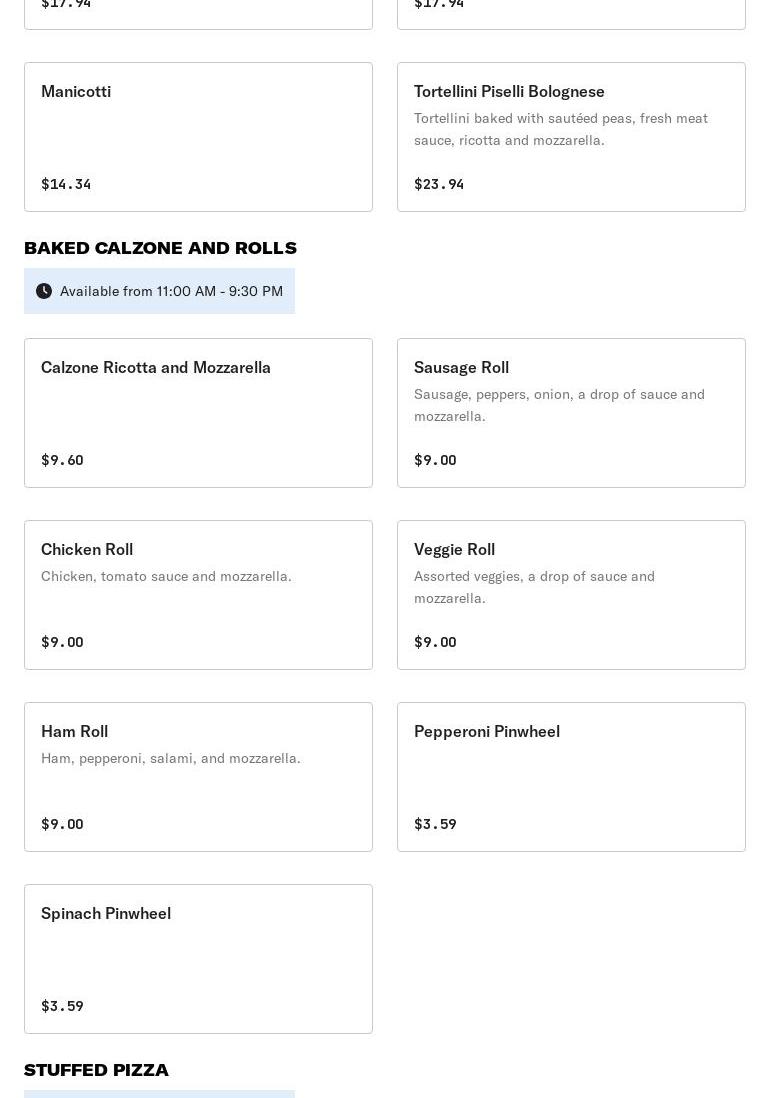Image resolution: width=770 pixels, height=1098 pixels.
Task: Pick the Ham Roll menu card
Action: click(x=198, y=777)
